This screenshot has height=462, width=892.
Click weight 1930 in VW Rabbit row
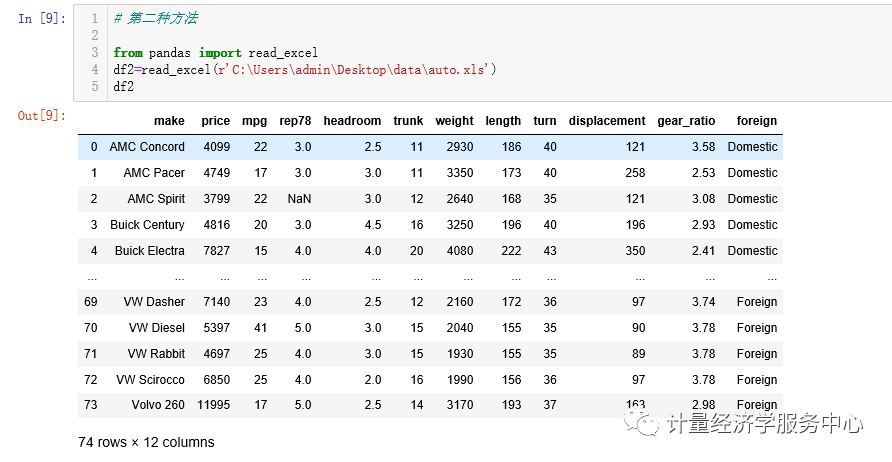pos(460,354)
